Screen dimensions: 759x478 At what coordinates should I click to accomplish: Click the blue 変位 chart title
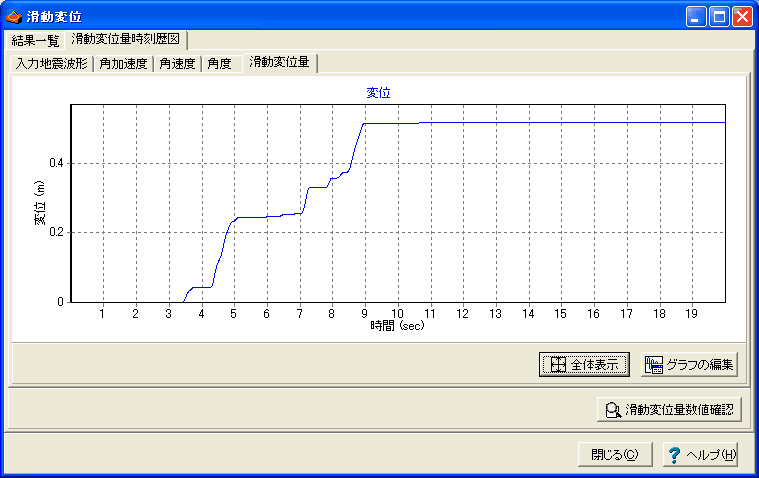click(378, 93)
